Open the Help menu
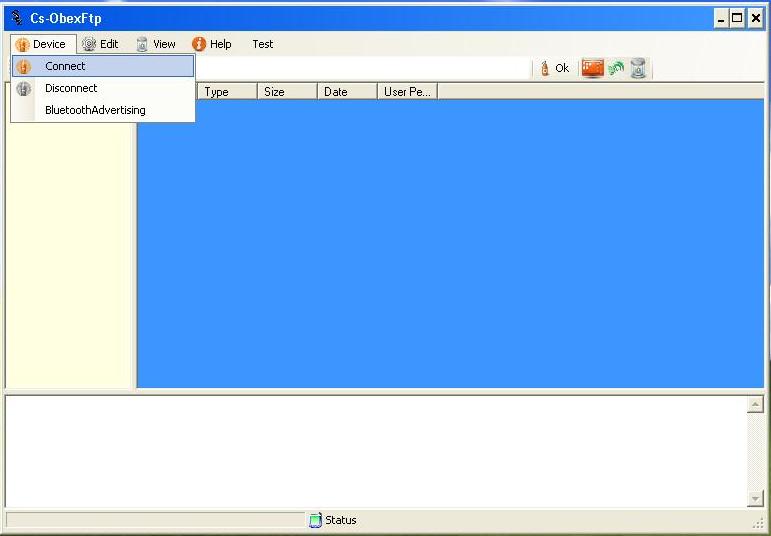 click(212, 44)
